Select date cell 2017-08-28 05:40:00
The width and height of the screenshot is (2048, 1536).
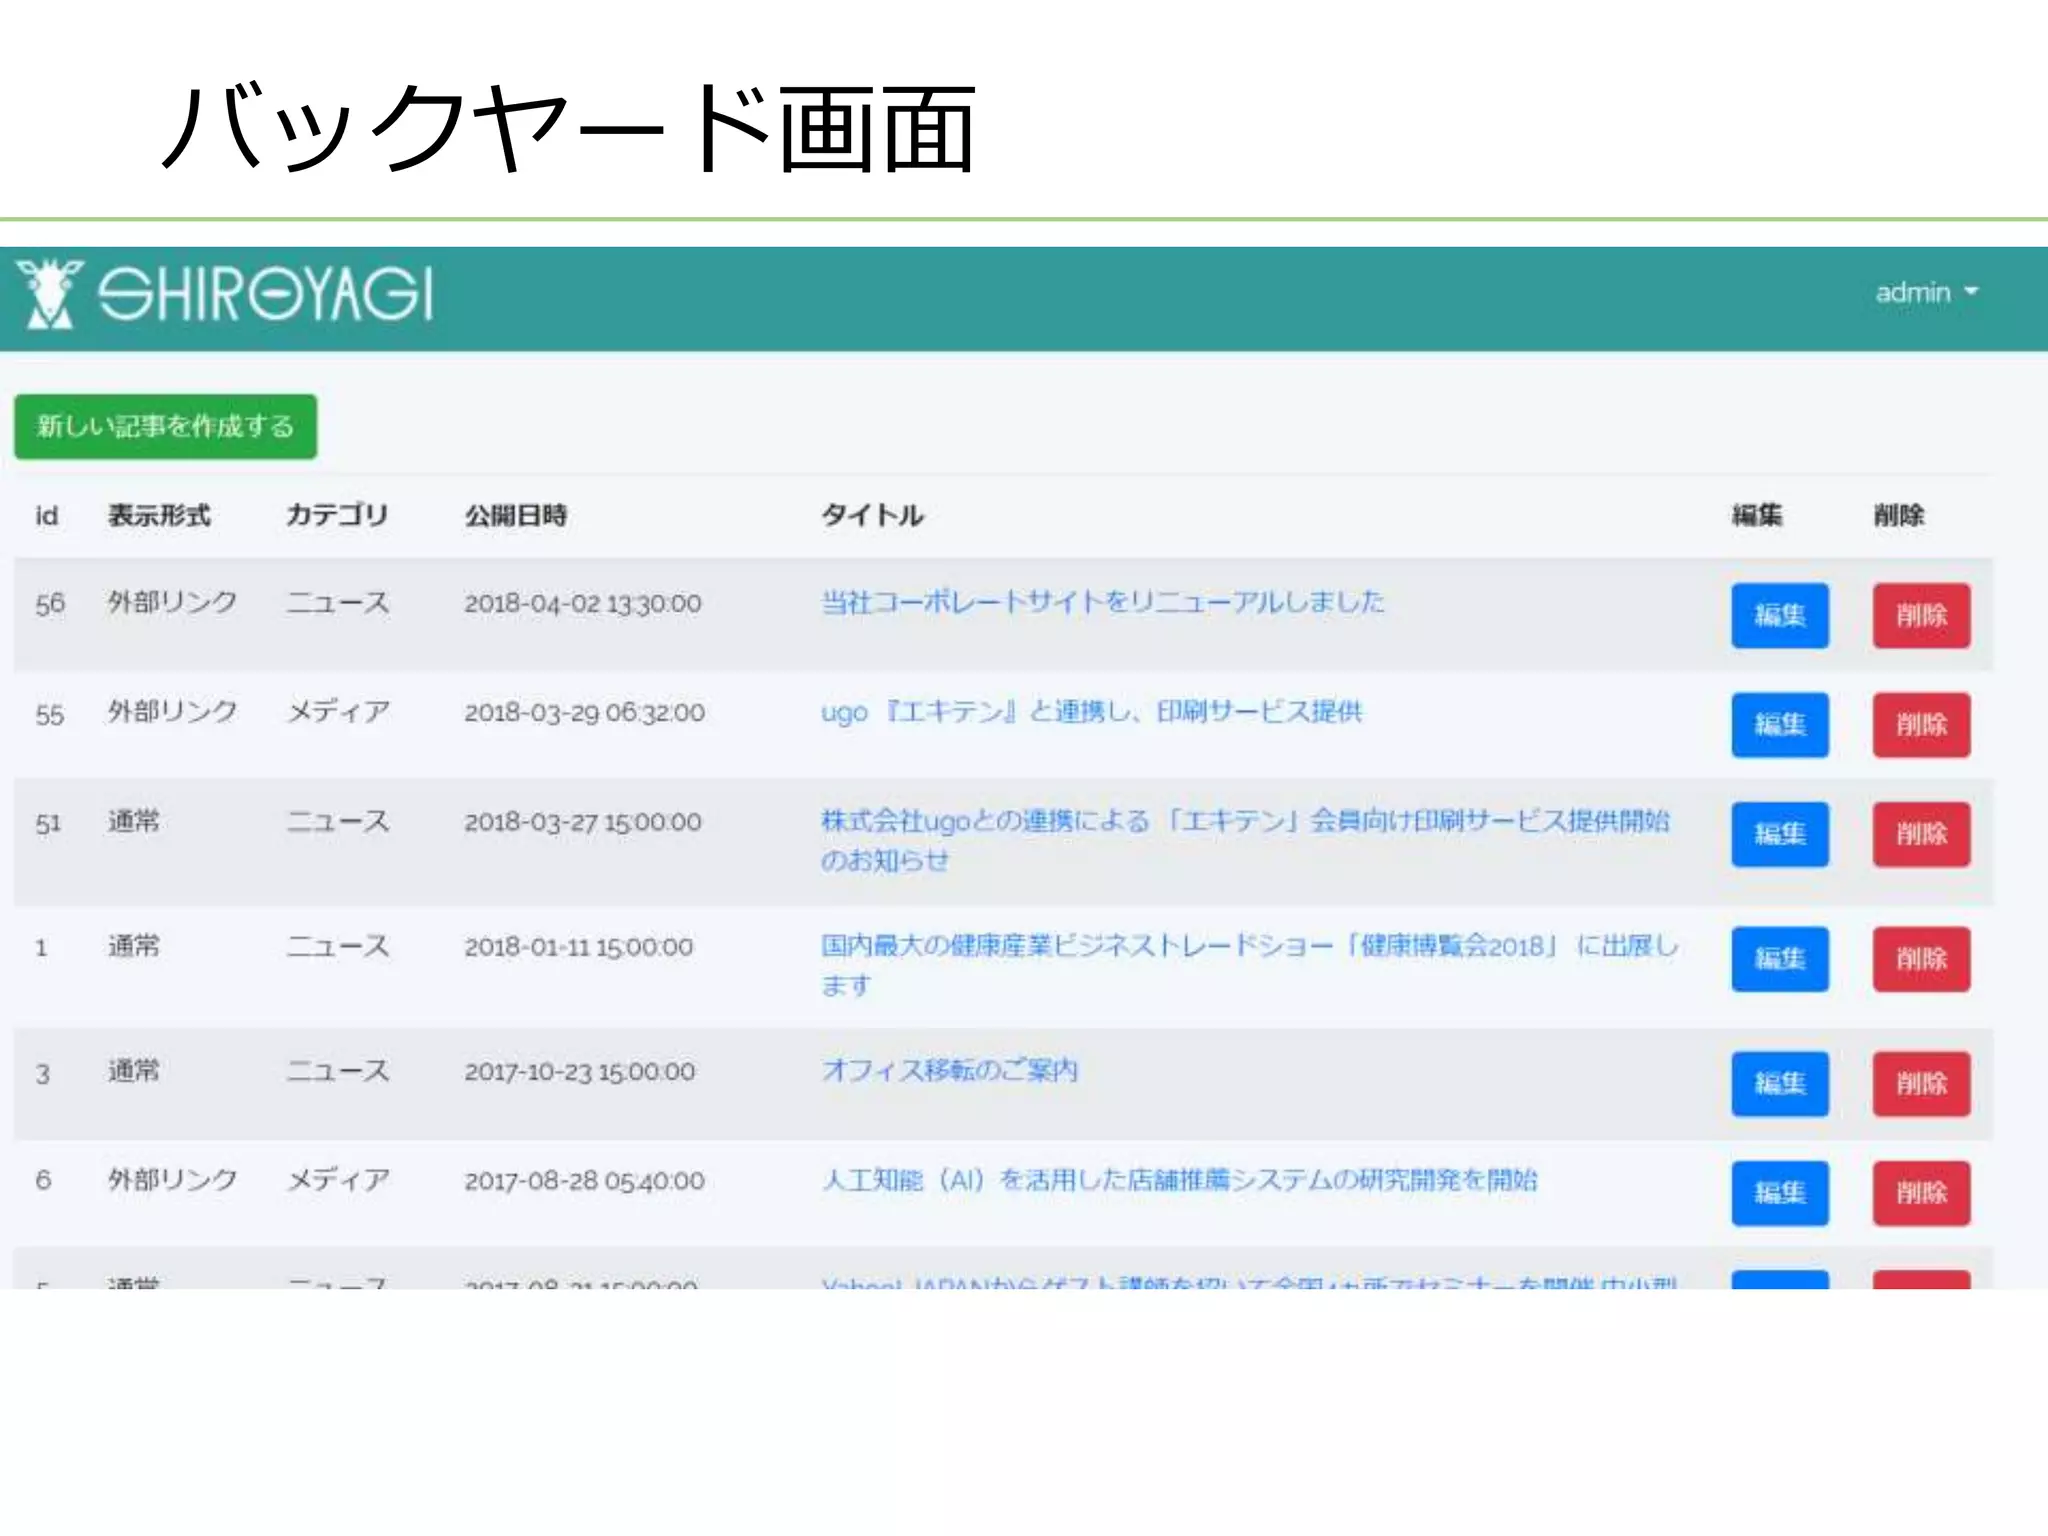(585, 1181)
